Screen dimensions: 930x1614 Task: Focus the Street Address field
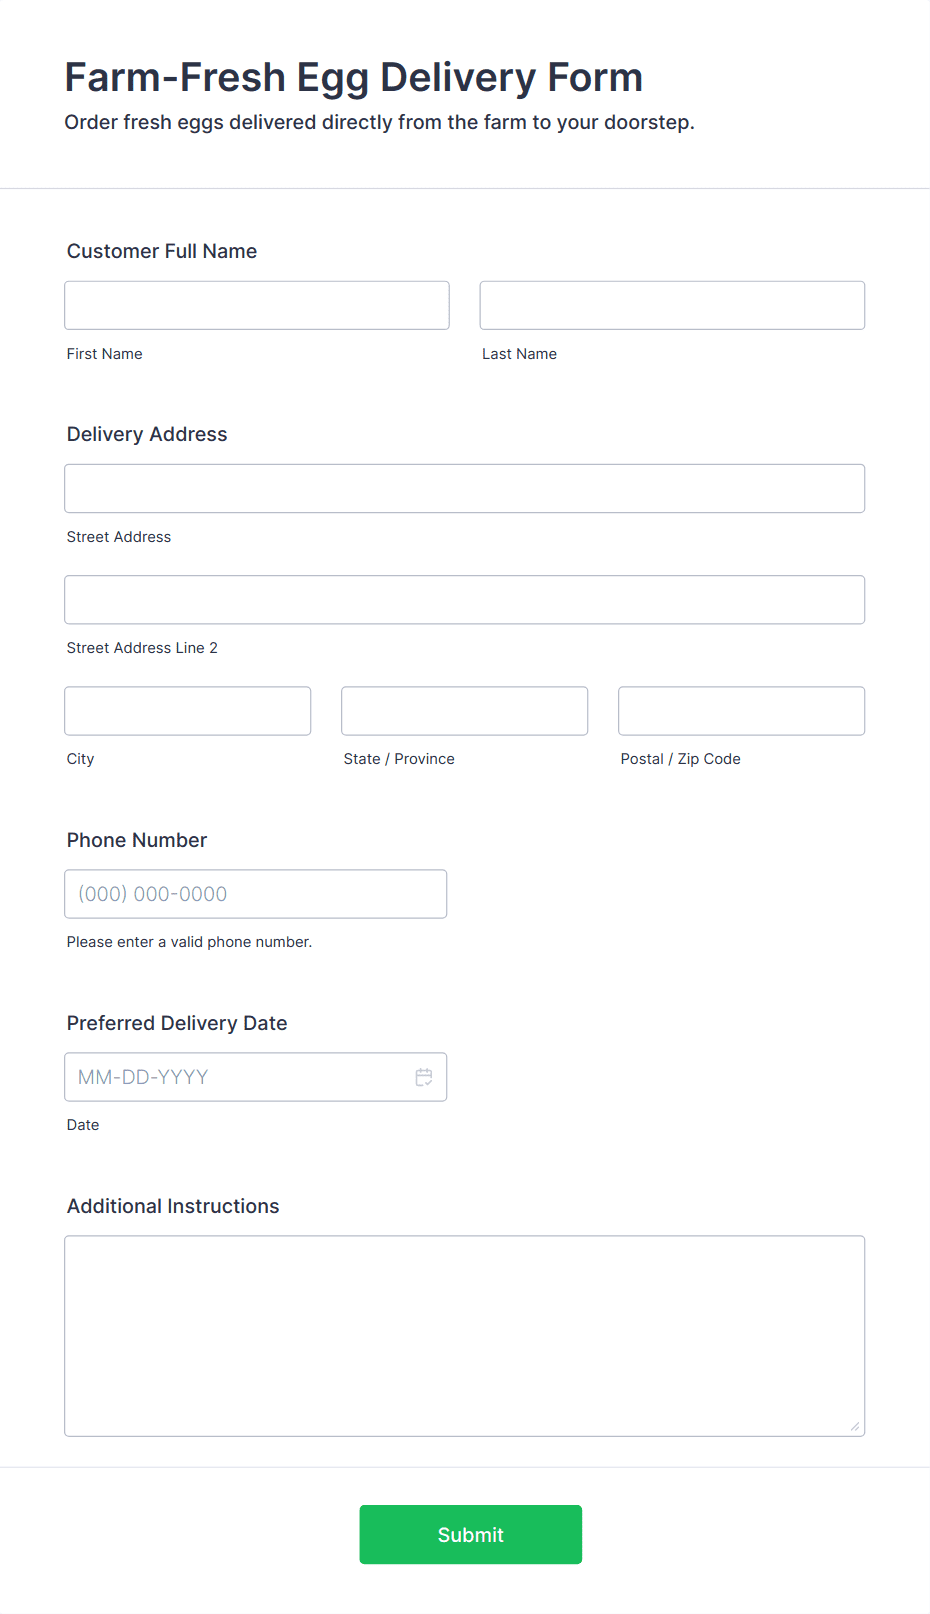click(x=465, y=488)
